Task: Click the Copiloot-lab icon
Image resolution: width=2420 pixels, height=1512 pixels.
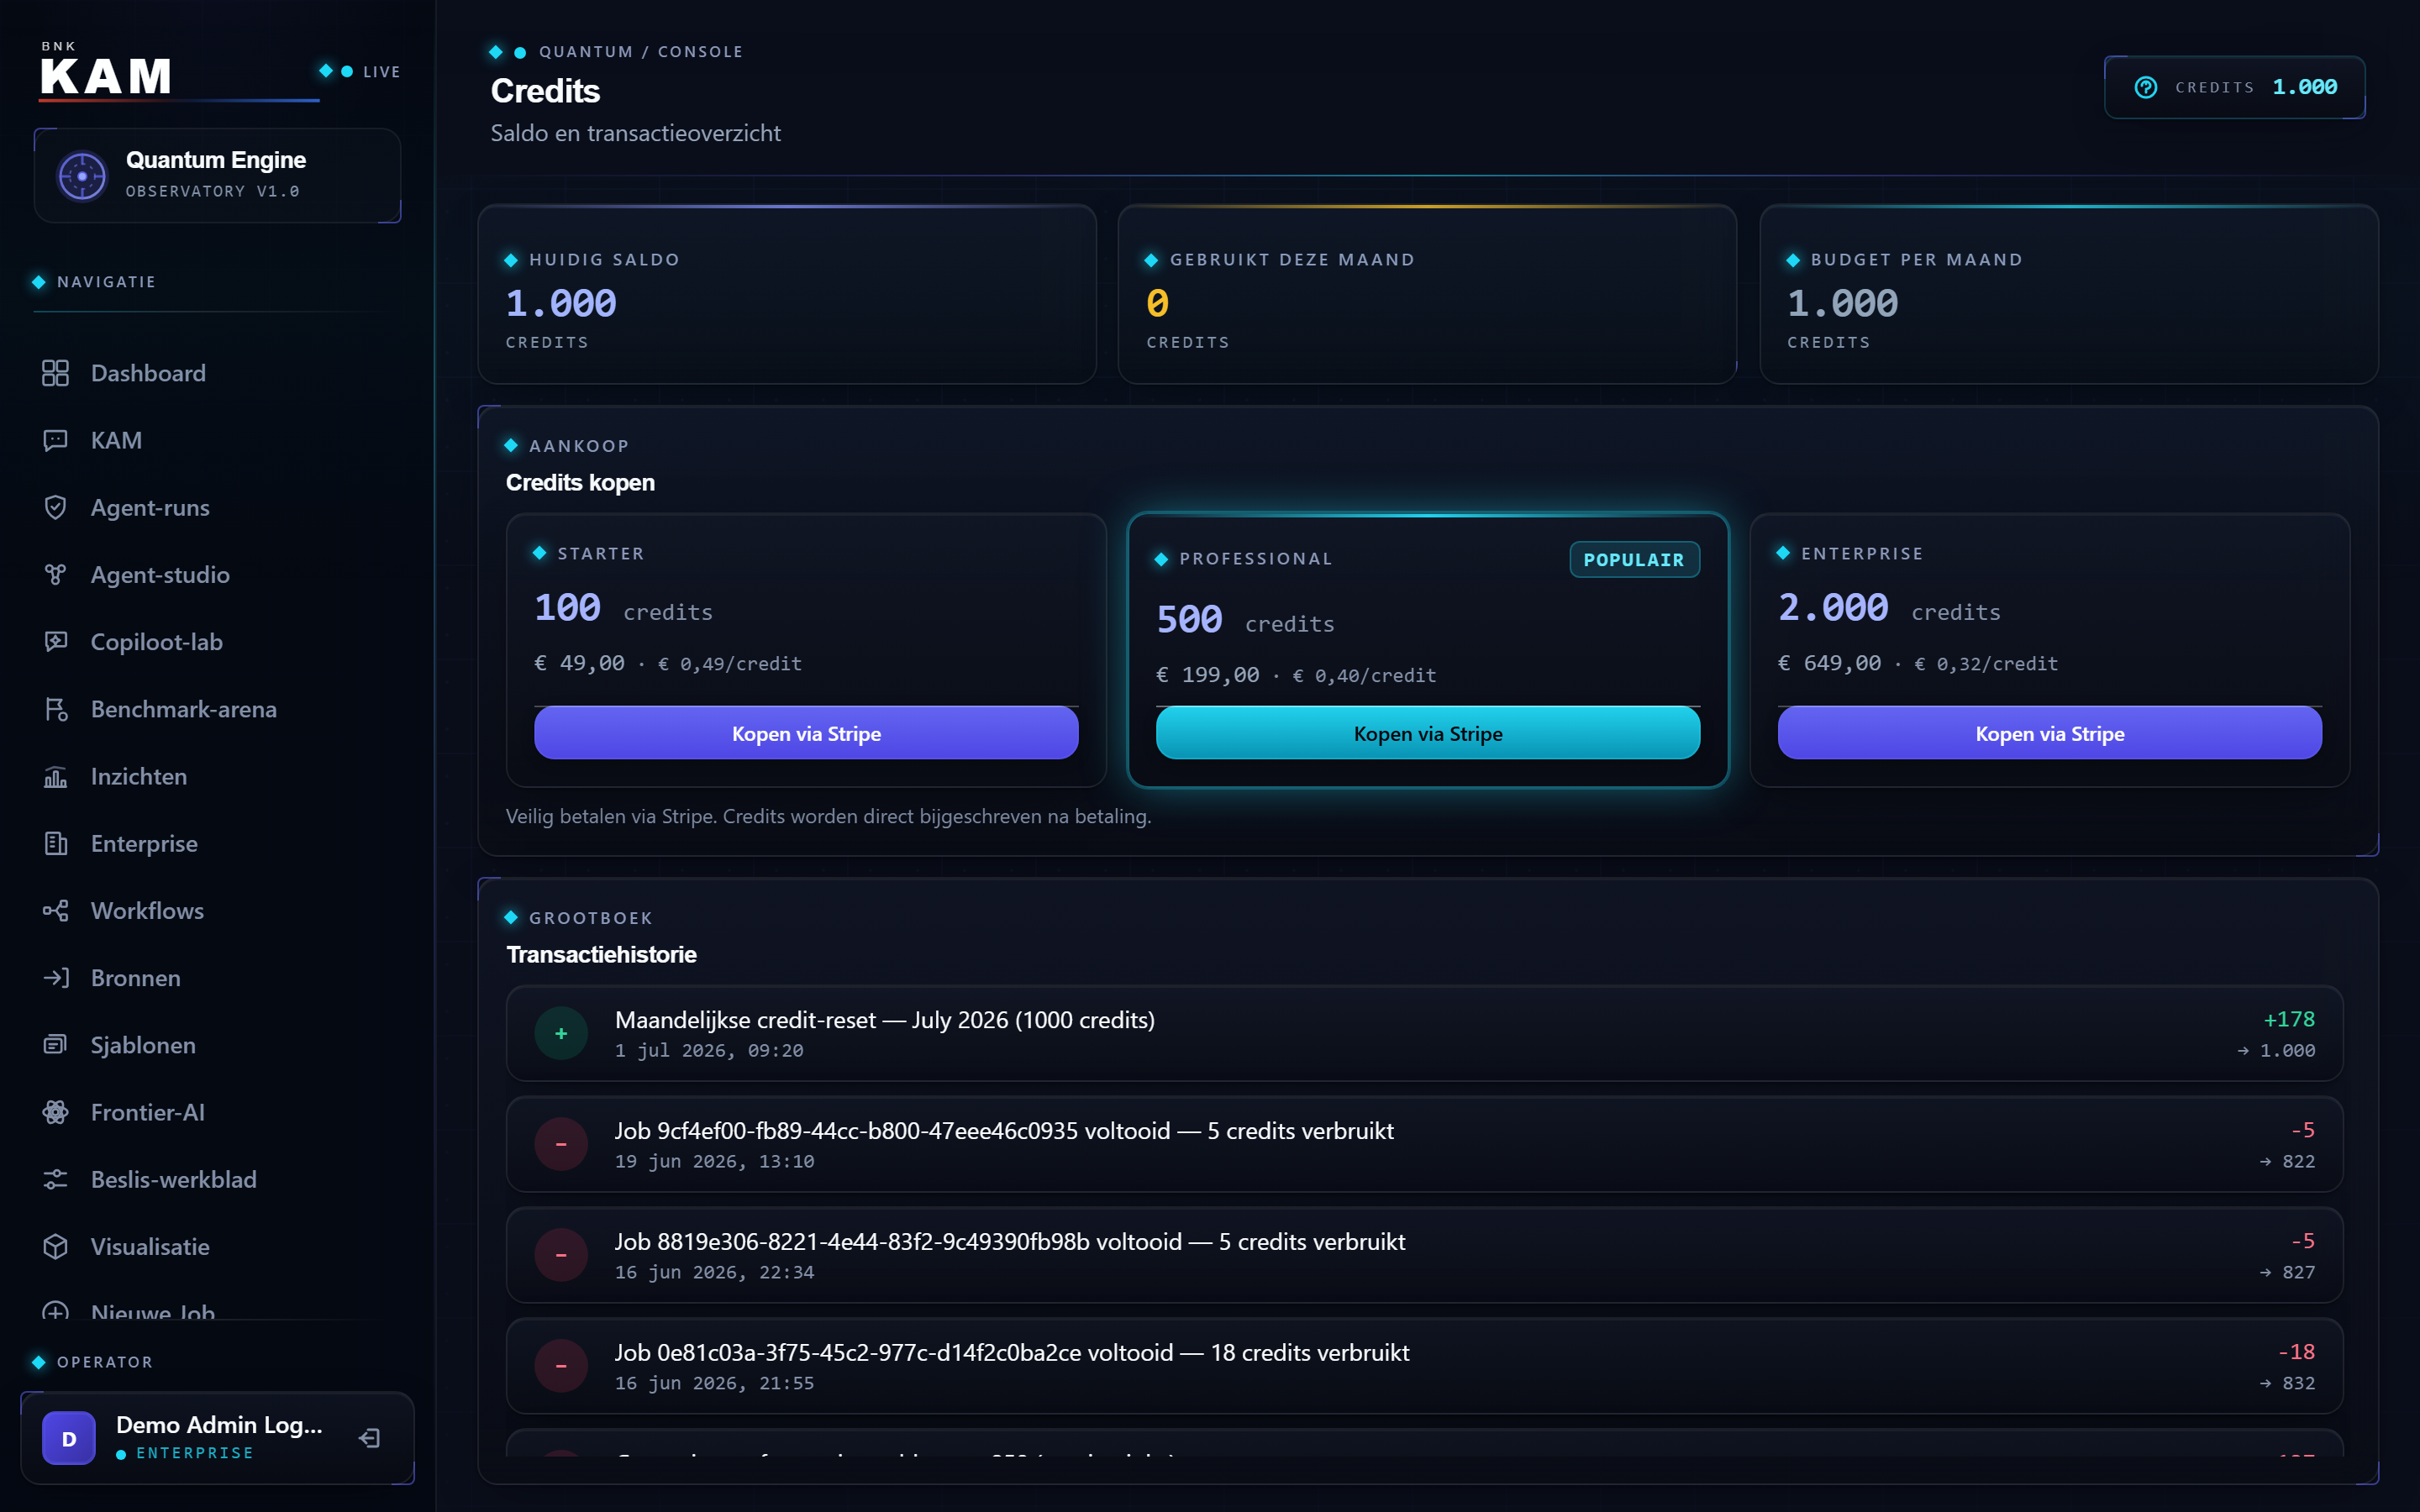Action: tap(55, 641)
